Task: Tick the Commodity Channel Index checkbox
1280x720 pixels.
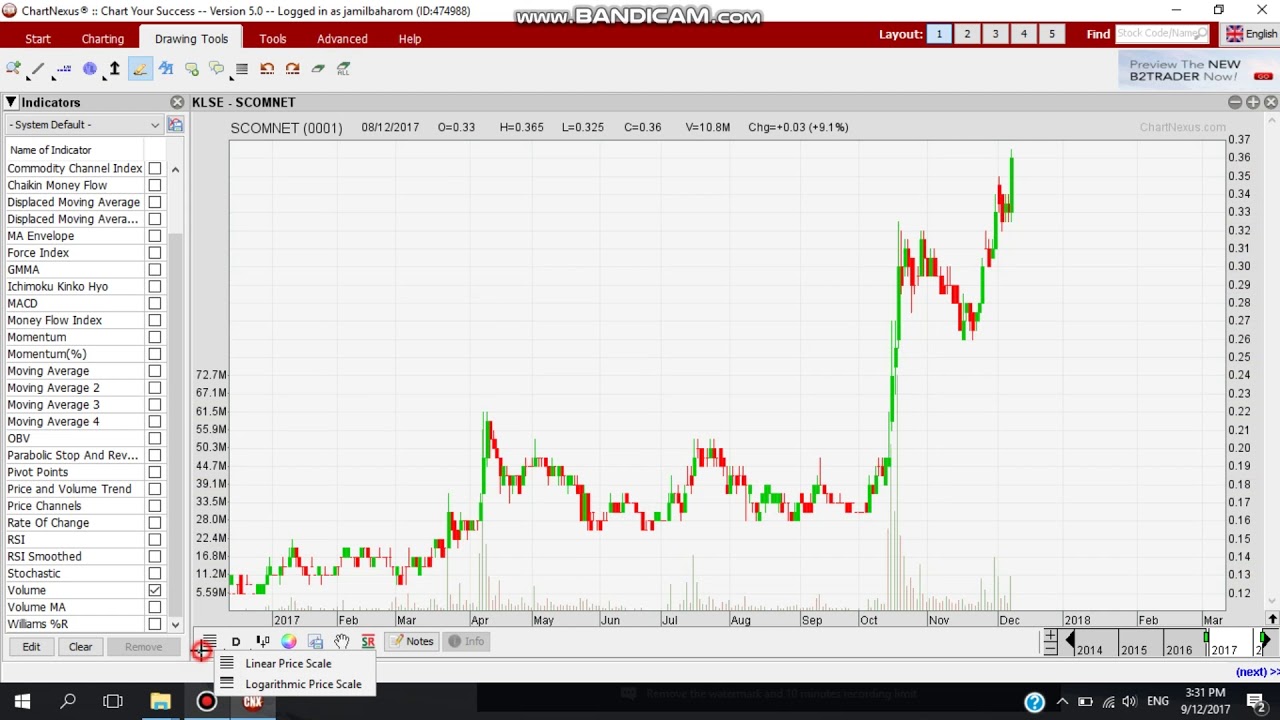Action: (x=155, y=168)
